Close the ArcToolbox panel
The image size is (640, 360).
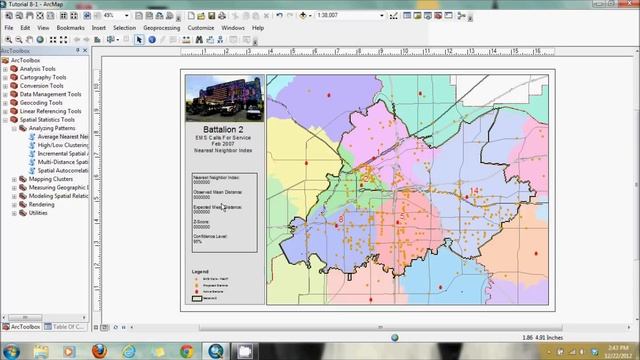coord(85,50)
